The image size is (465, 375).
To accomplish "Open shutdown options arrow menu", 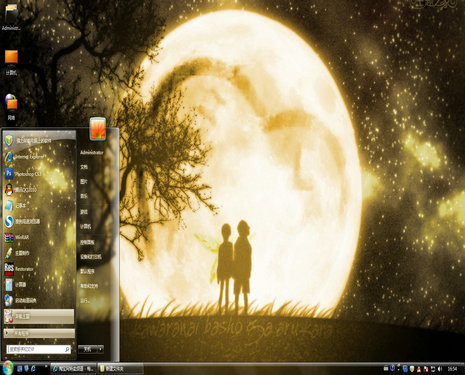I will point(101,349).
